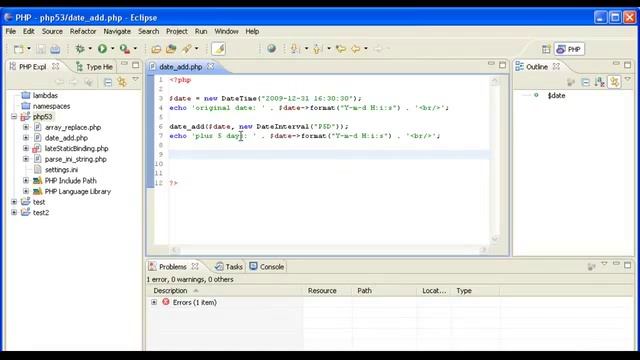Open PHP Explorer view menu triangle

click(x=136, y=80)
